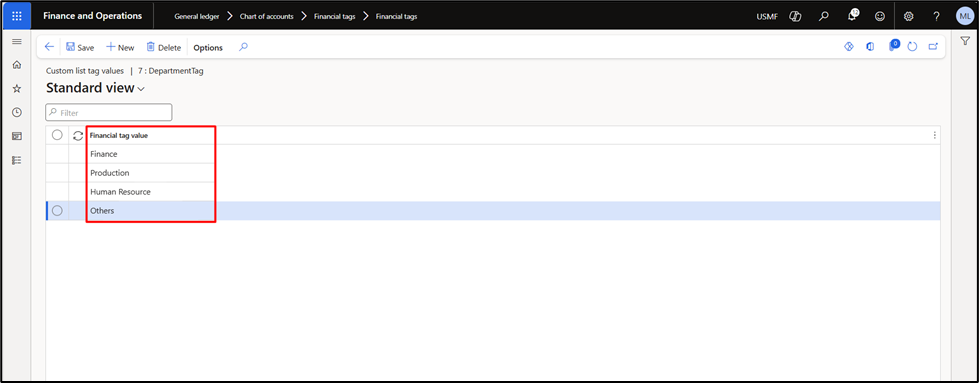
Task: Go to Chart of accounts breadcrumb
Action: pos(267,17)
